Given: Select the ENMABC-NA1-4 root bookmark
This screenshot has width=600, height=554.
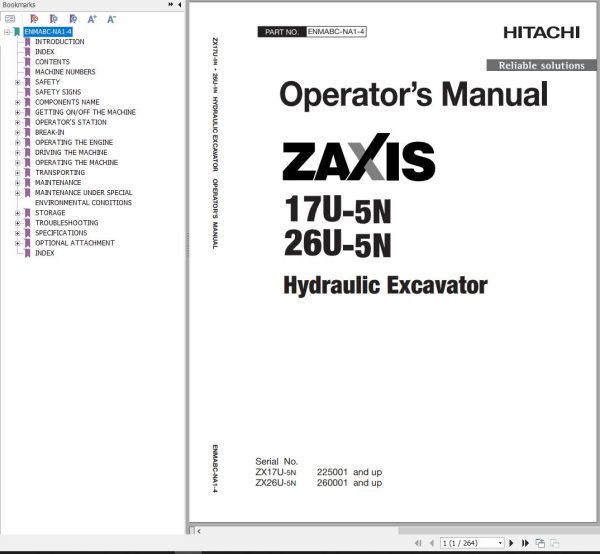Looking at the screenshot, I should click(48, 32).
